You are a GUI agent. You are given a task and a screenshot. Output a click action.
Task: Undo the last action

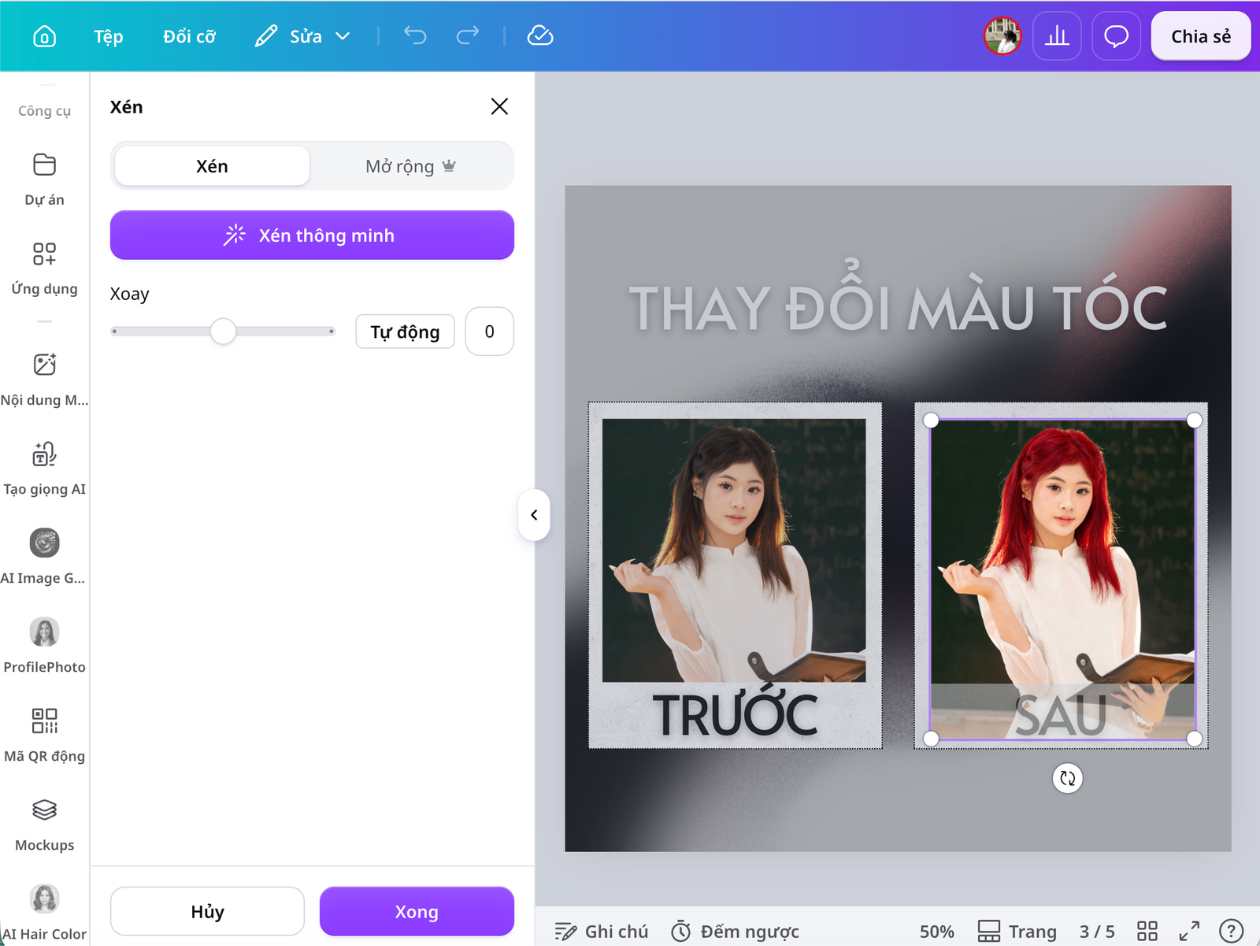tap(415, 36)
